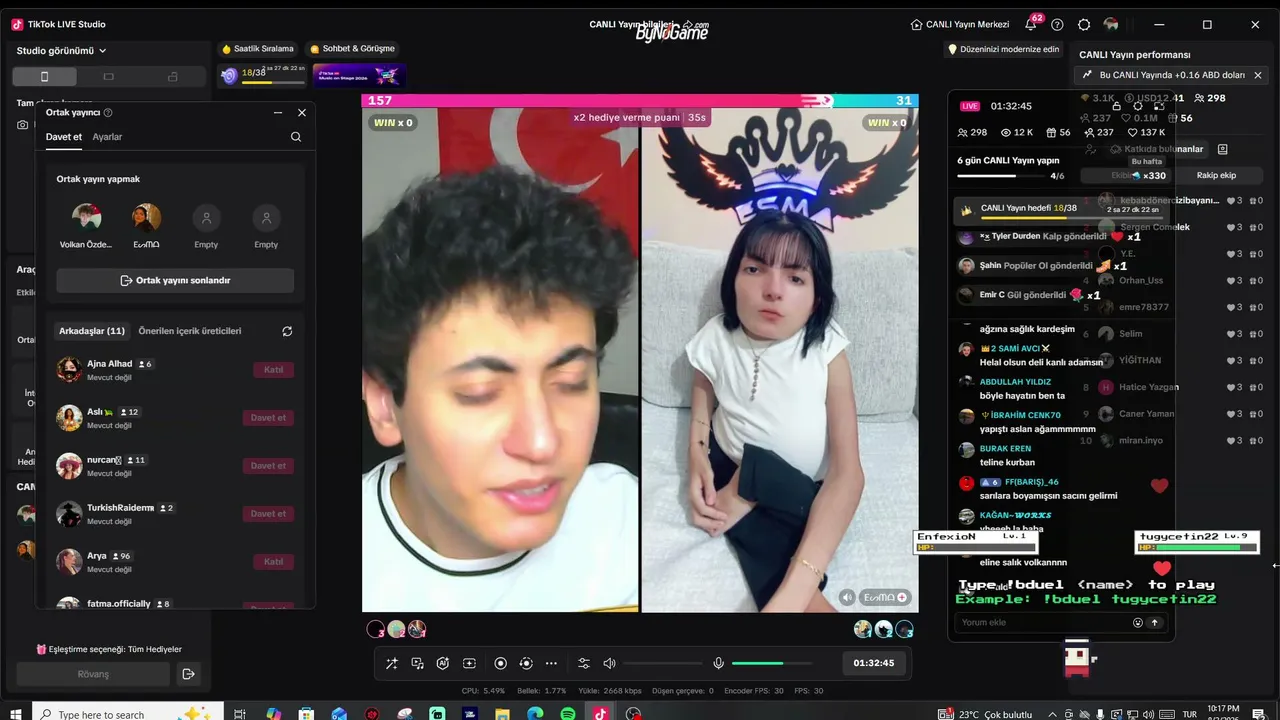
Task: Open the Saatlik Sıralama chip
Action: tap(258, 49)
